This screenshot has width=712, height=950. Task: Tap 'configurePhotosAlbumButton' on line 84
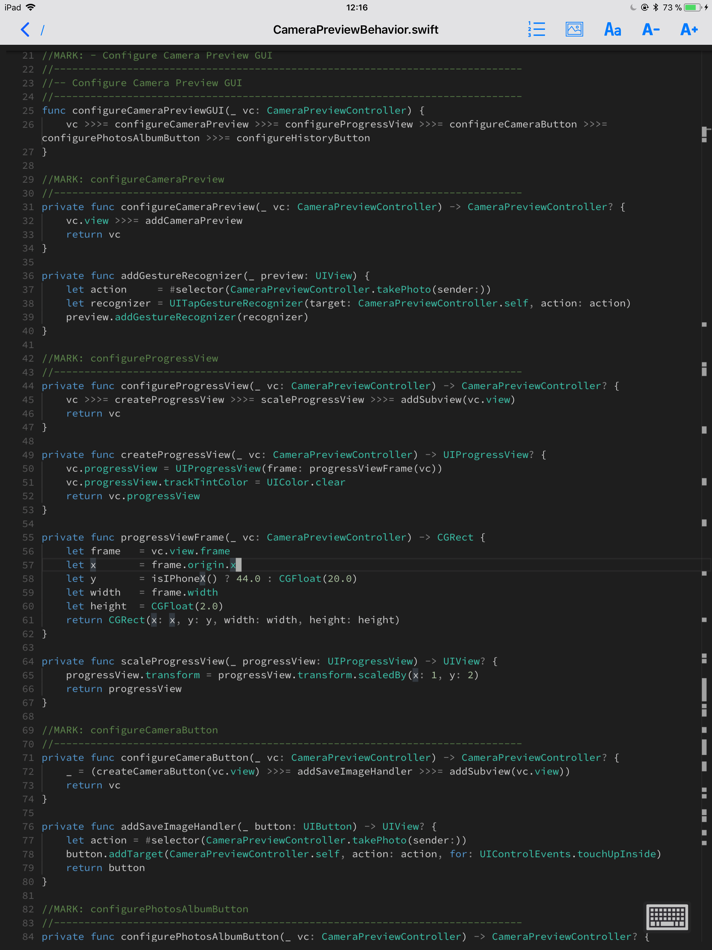(200, 937)
